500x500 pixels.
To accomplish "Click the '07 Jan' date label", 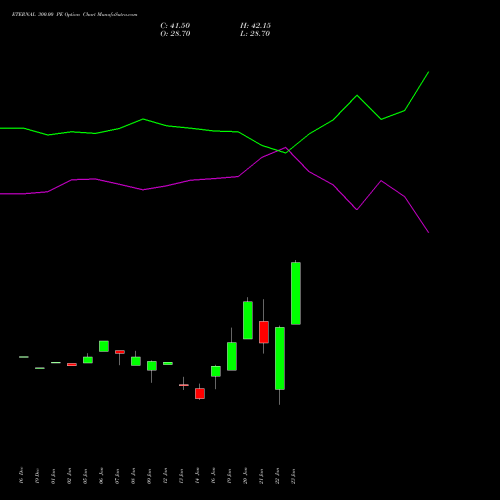I will click(x=117, y=475).
